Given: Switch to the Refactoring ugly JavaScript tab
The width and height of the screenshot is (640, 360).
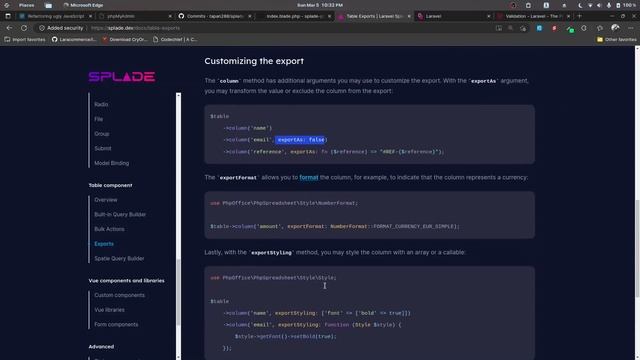Looking at the screenshot, I should (56, 16).
